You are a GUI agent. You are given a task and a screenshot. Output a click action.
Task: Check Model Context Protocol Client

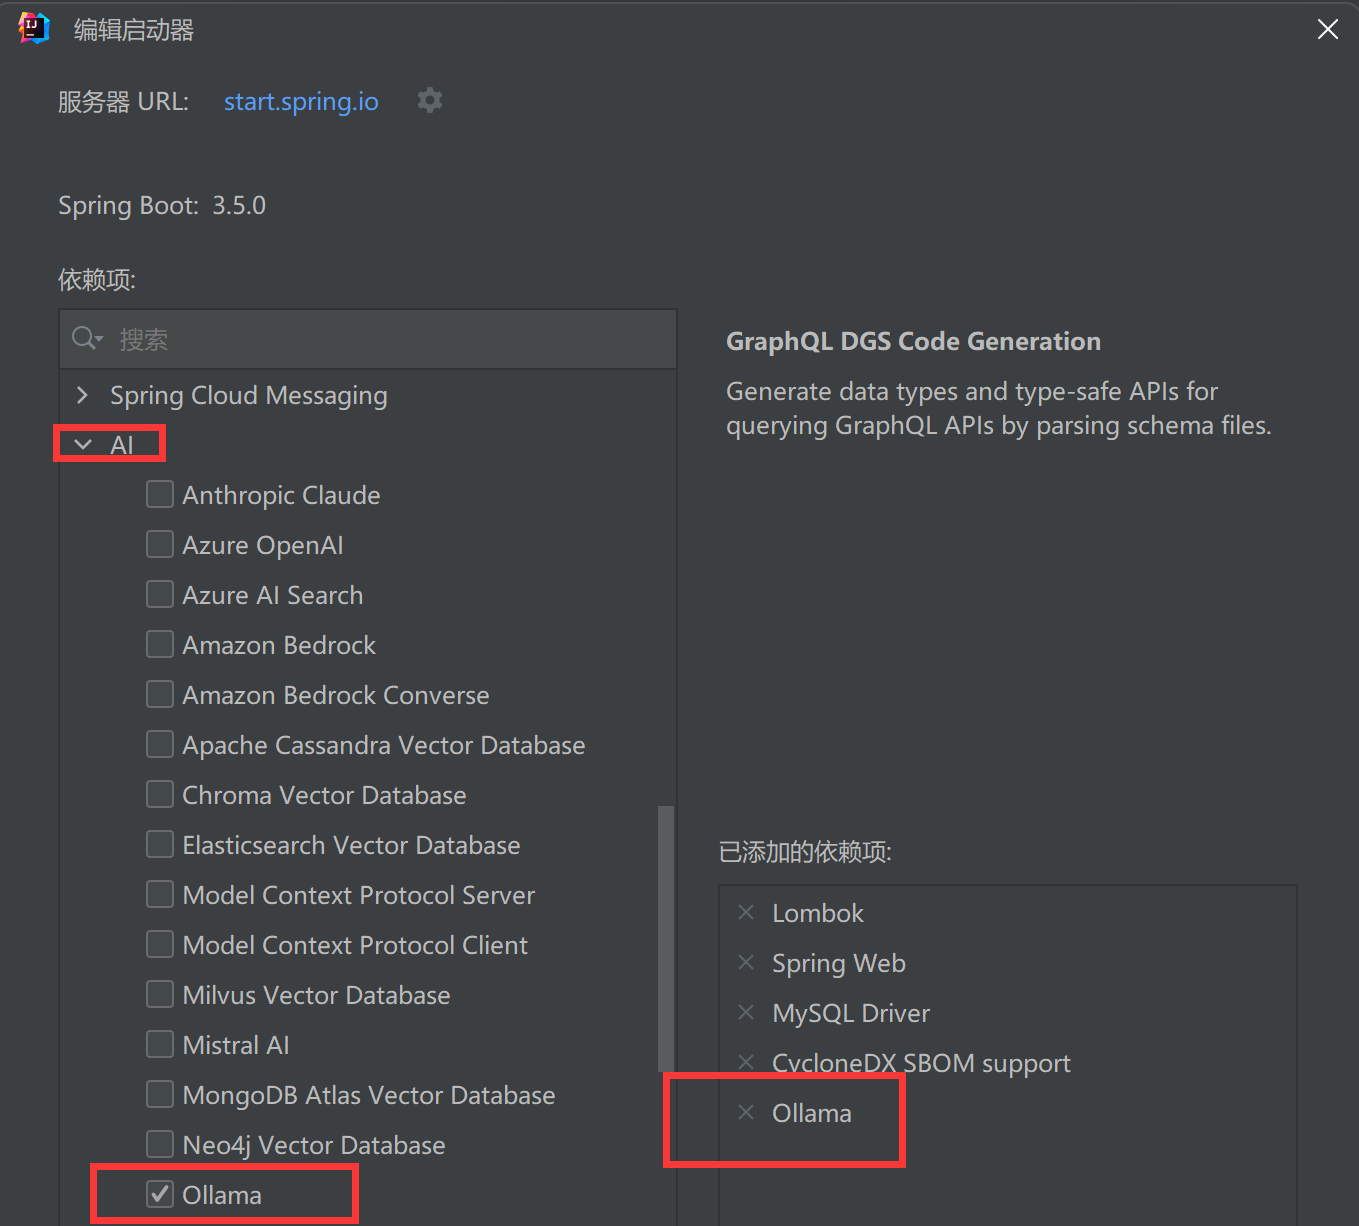pos(160,944)
